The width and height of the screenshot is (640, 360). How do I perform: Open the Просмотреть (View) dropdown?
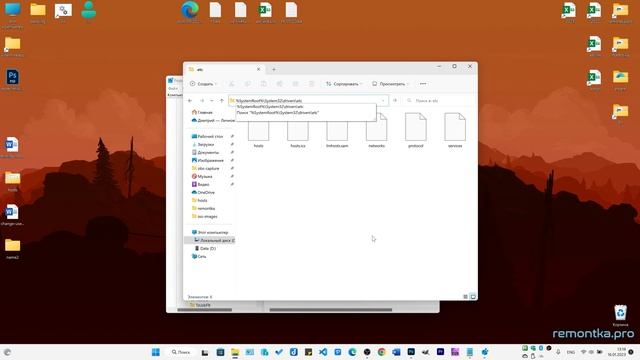coord(391,84)
